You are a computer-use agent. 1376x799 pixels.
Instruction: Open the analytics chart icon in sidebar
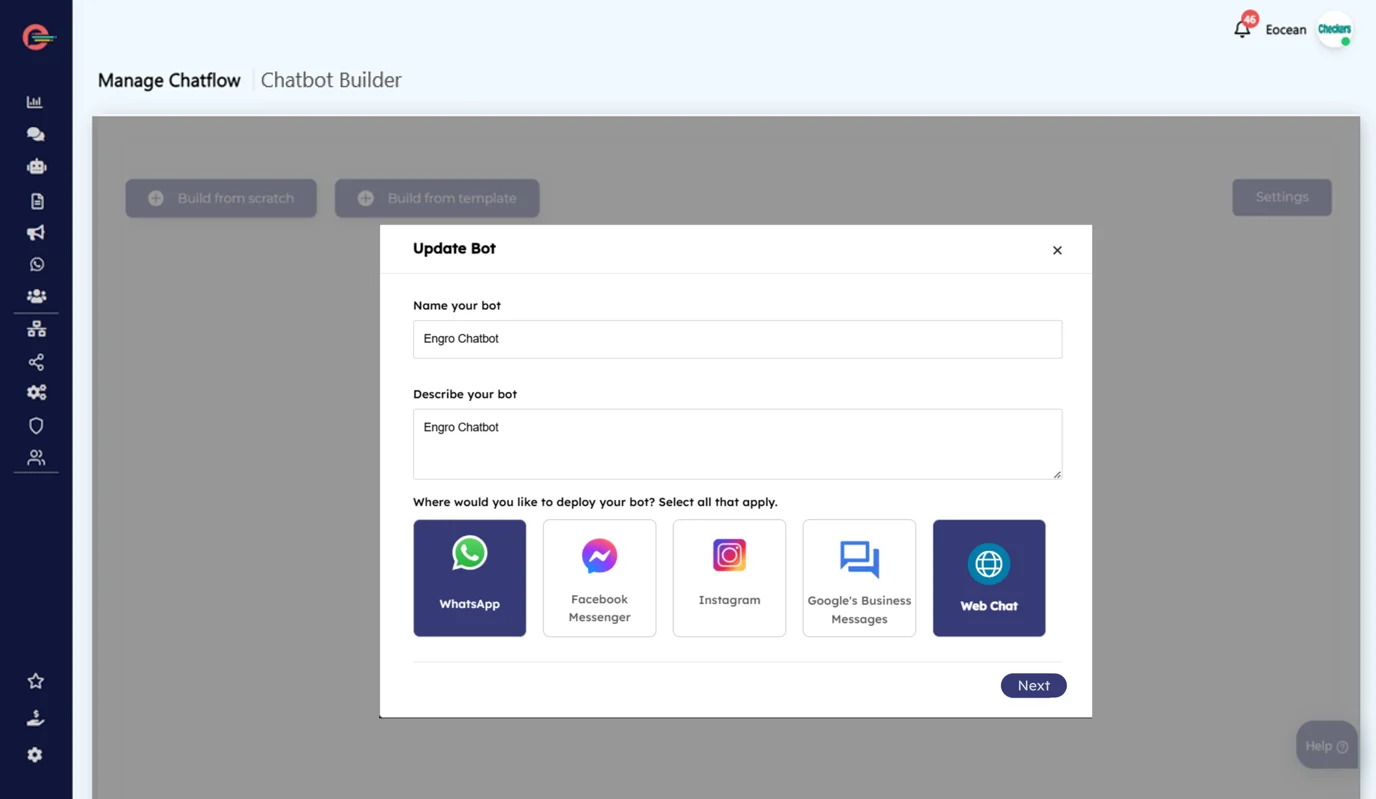click(35, 102)
